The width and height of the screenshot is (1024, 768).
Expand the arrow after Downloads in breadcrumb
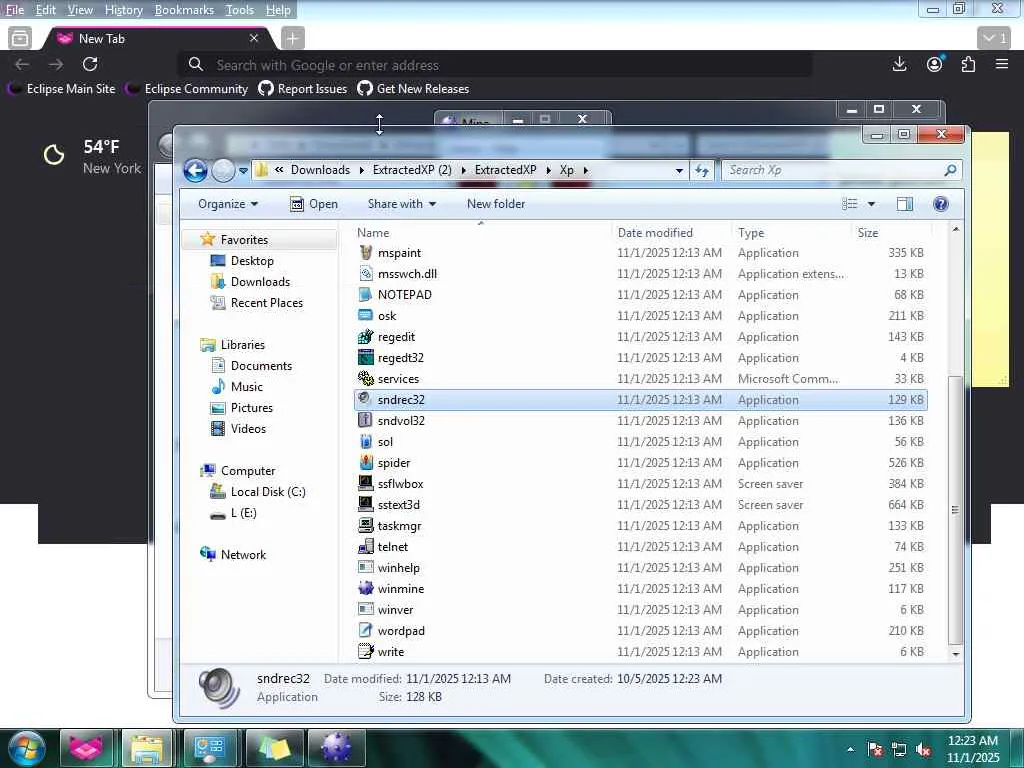point(361,170)
